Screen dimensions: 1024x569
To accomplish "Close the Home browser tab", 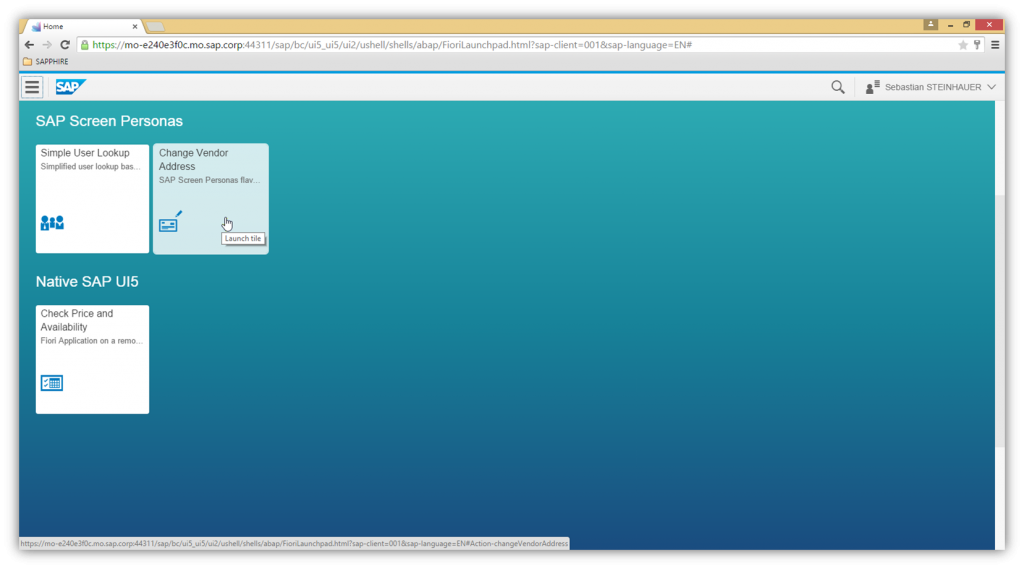I will point(135,27).
